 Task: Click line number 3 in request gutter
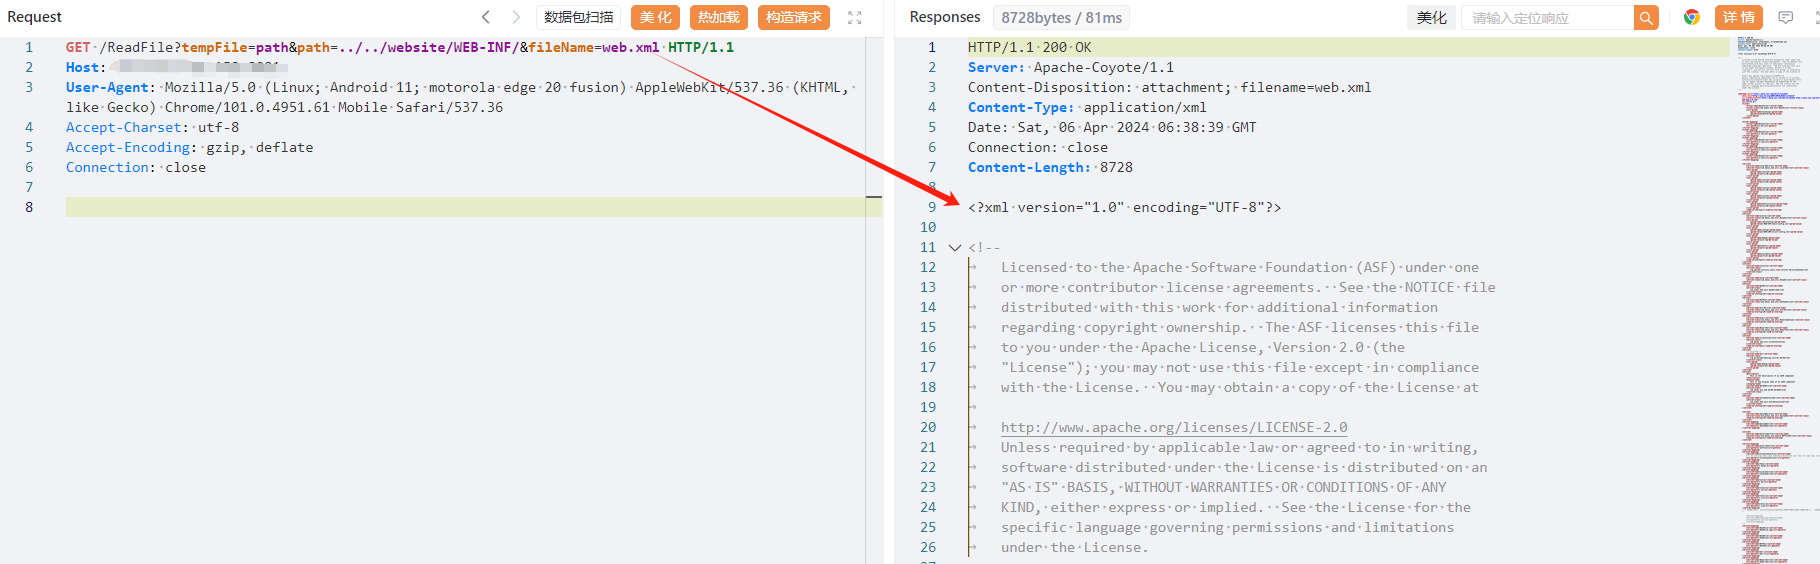click(29, 87)
